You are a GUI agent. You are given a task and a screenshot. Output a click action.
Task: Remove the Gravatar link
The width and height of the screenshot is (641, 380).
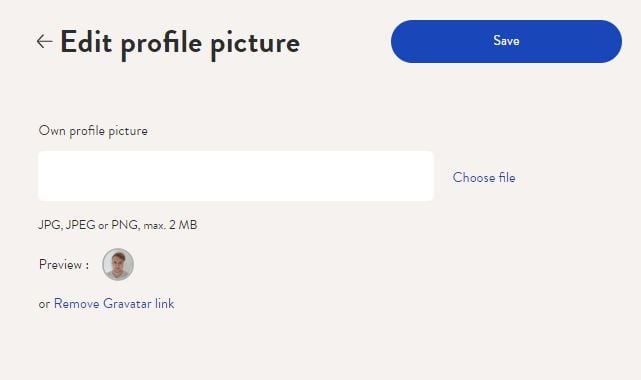tap(114, 304)
